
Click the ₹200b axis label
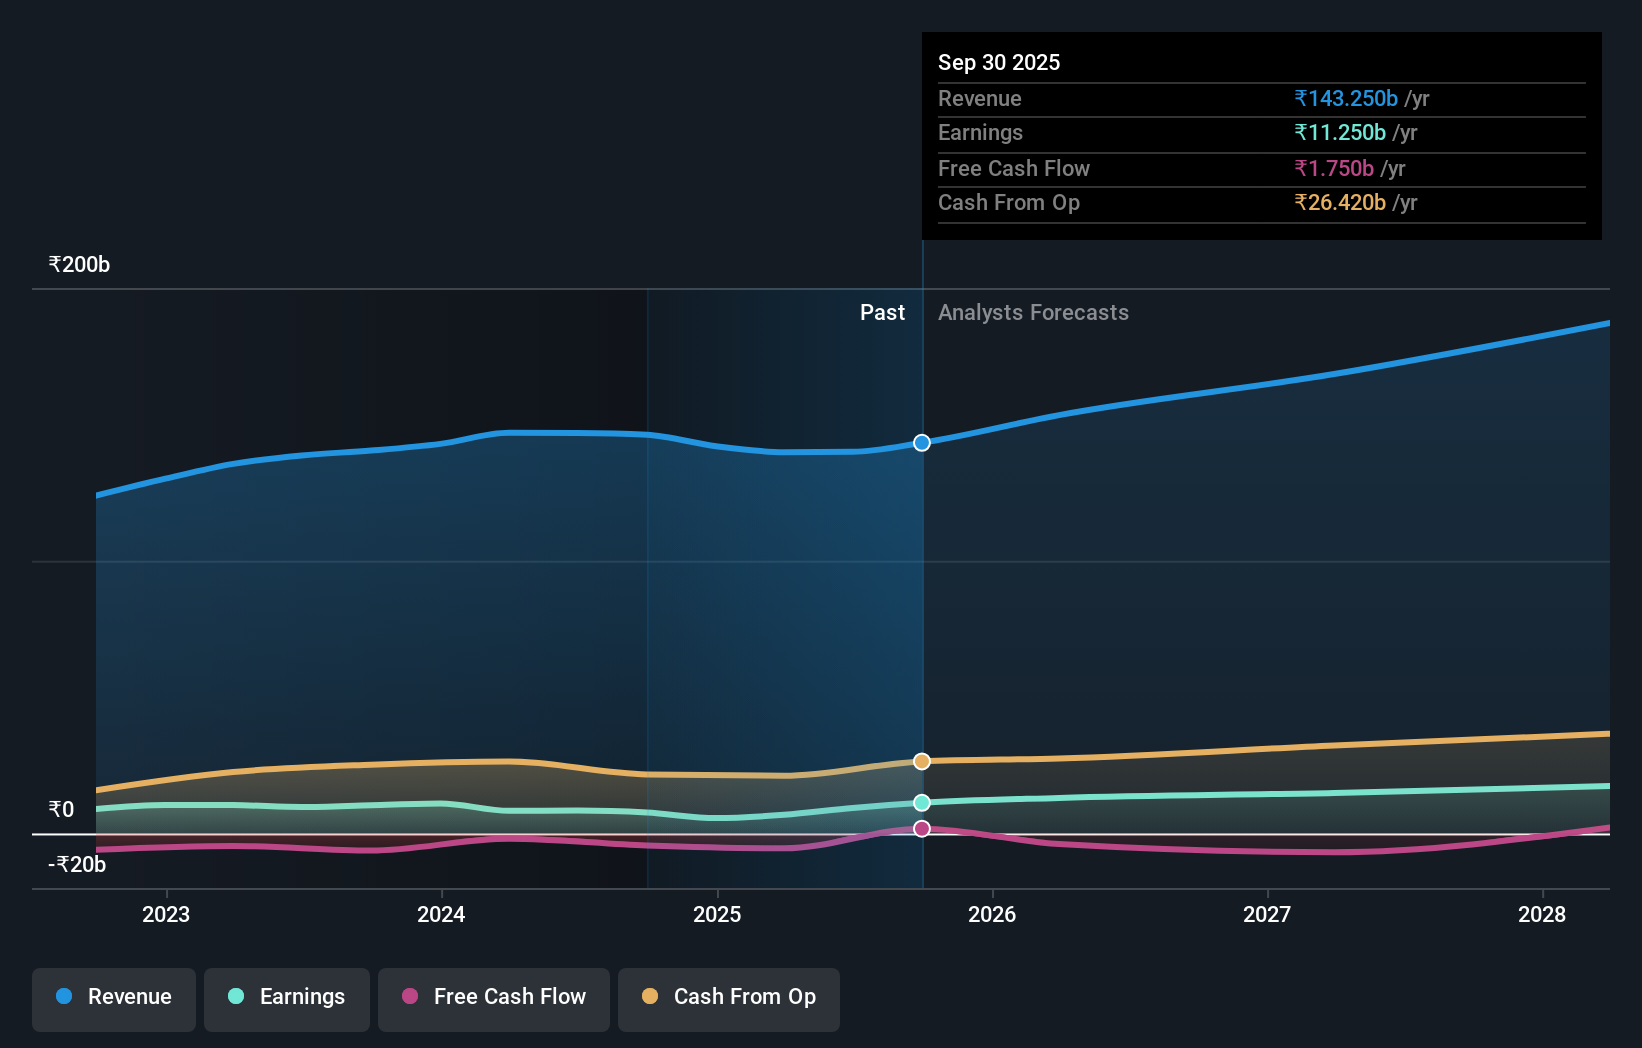78,263
